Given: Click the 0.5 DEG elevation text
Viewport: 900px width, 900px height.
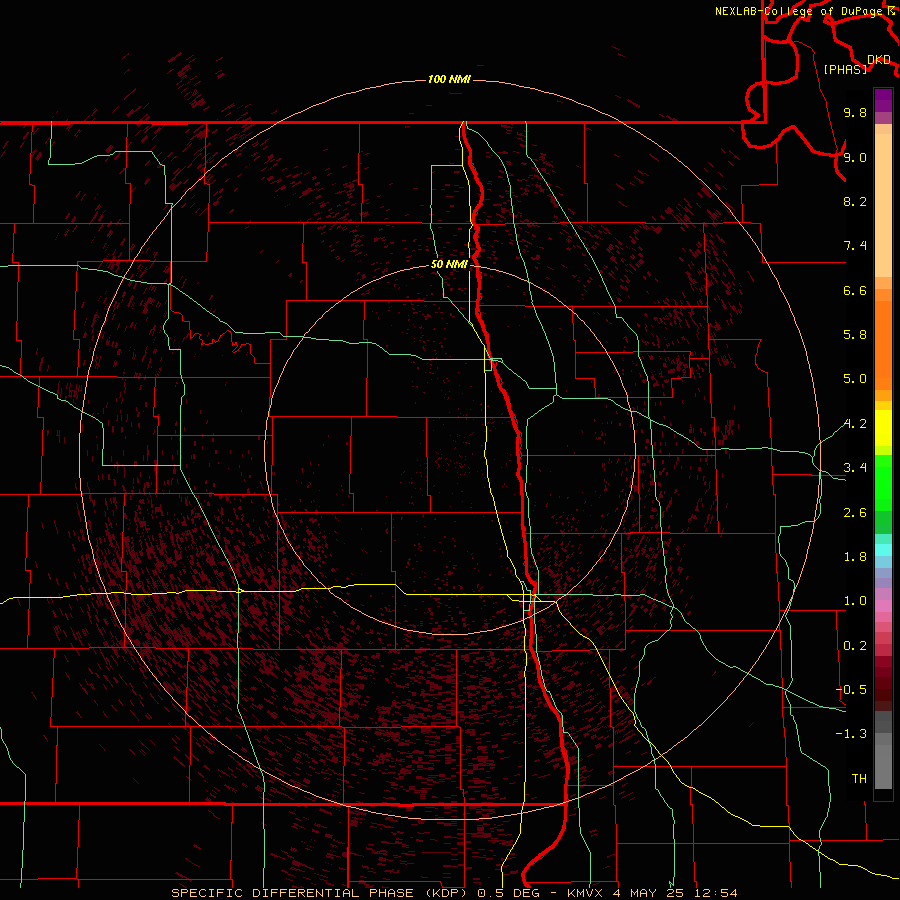Looking at the screenshot, I should [x=509, y=893].
